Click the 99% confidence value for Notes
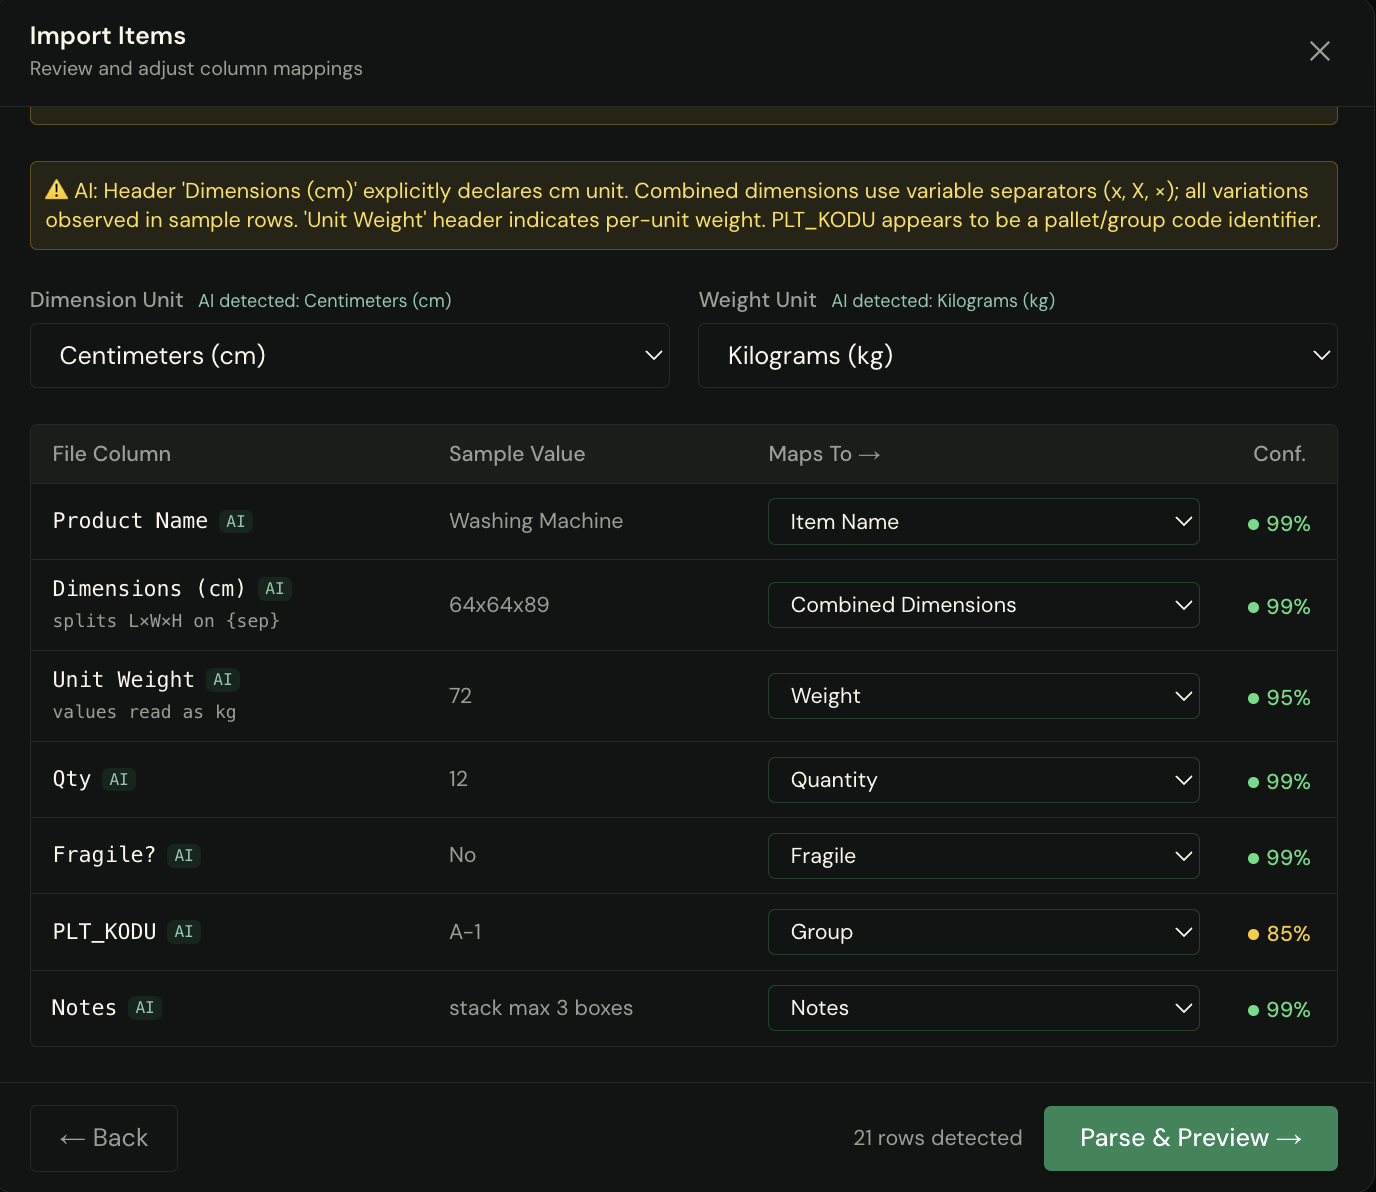Image resolution: width=1376 pixels, height=1192 pixels. pos(1288,1010)
